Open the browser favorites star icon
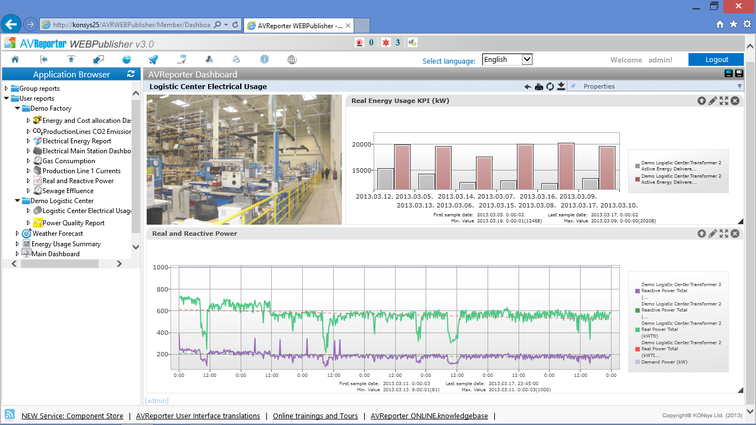The image size is (756, 425). [x=733, y=24]
